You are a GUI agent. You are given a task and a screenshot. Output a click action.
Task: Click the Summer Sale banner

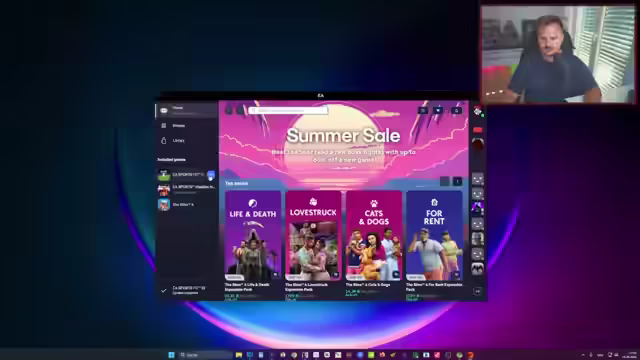coord(344,141)
